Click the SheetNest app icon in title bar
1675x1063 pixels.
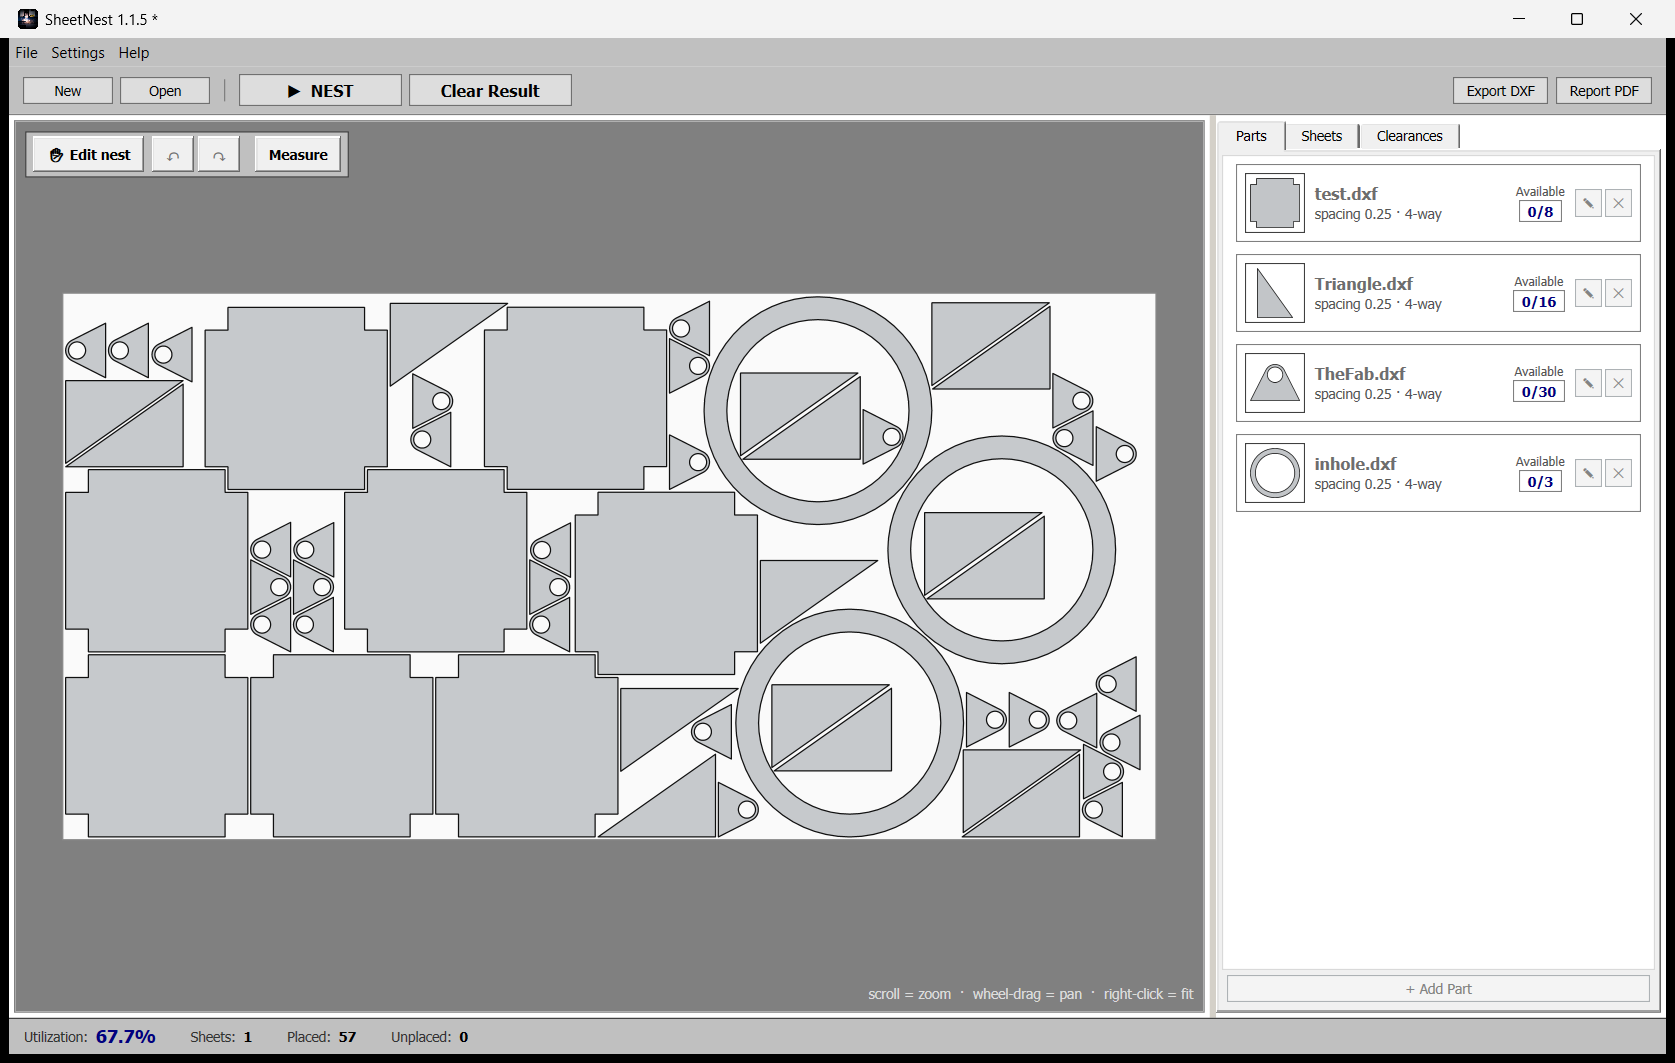coord(27,19)
